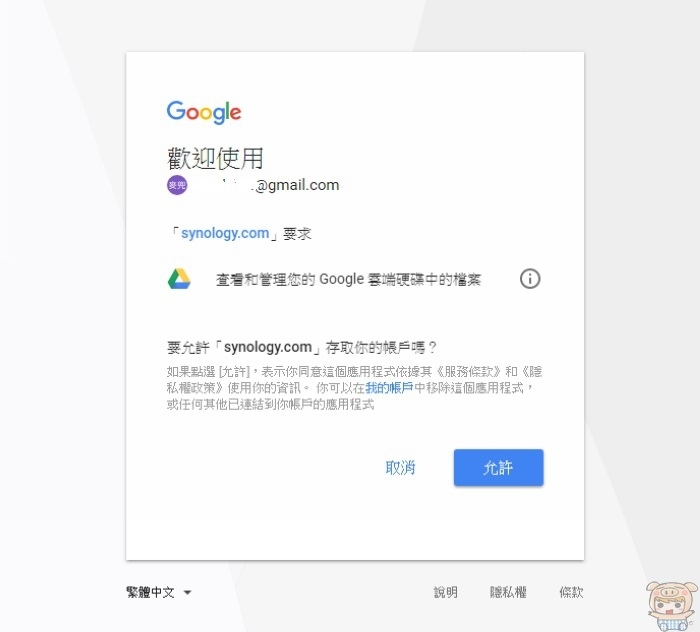The height and width of the screenshot is (632, 700).
Task: Open the 隱私權 footer link
Action: [508, 593]
